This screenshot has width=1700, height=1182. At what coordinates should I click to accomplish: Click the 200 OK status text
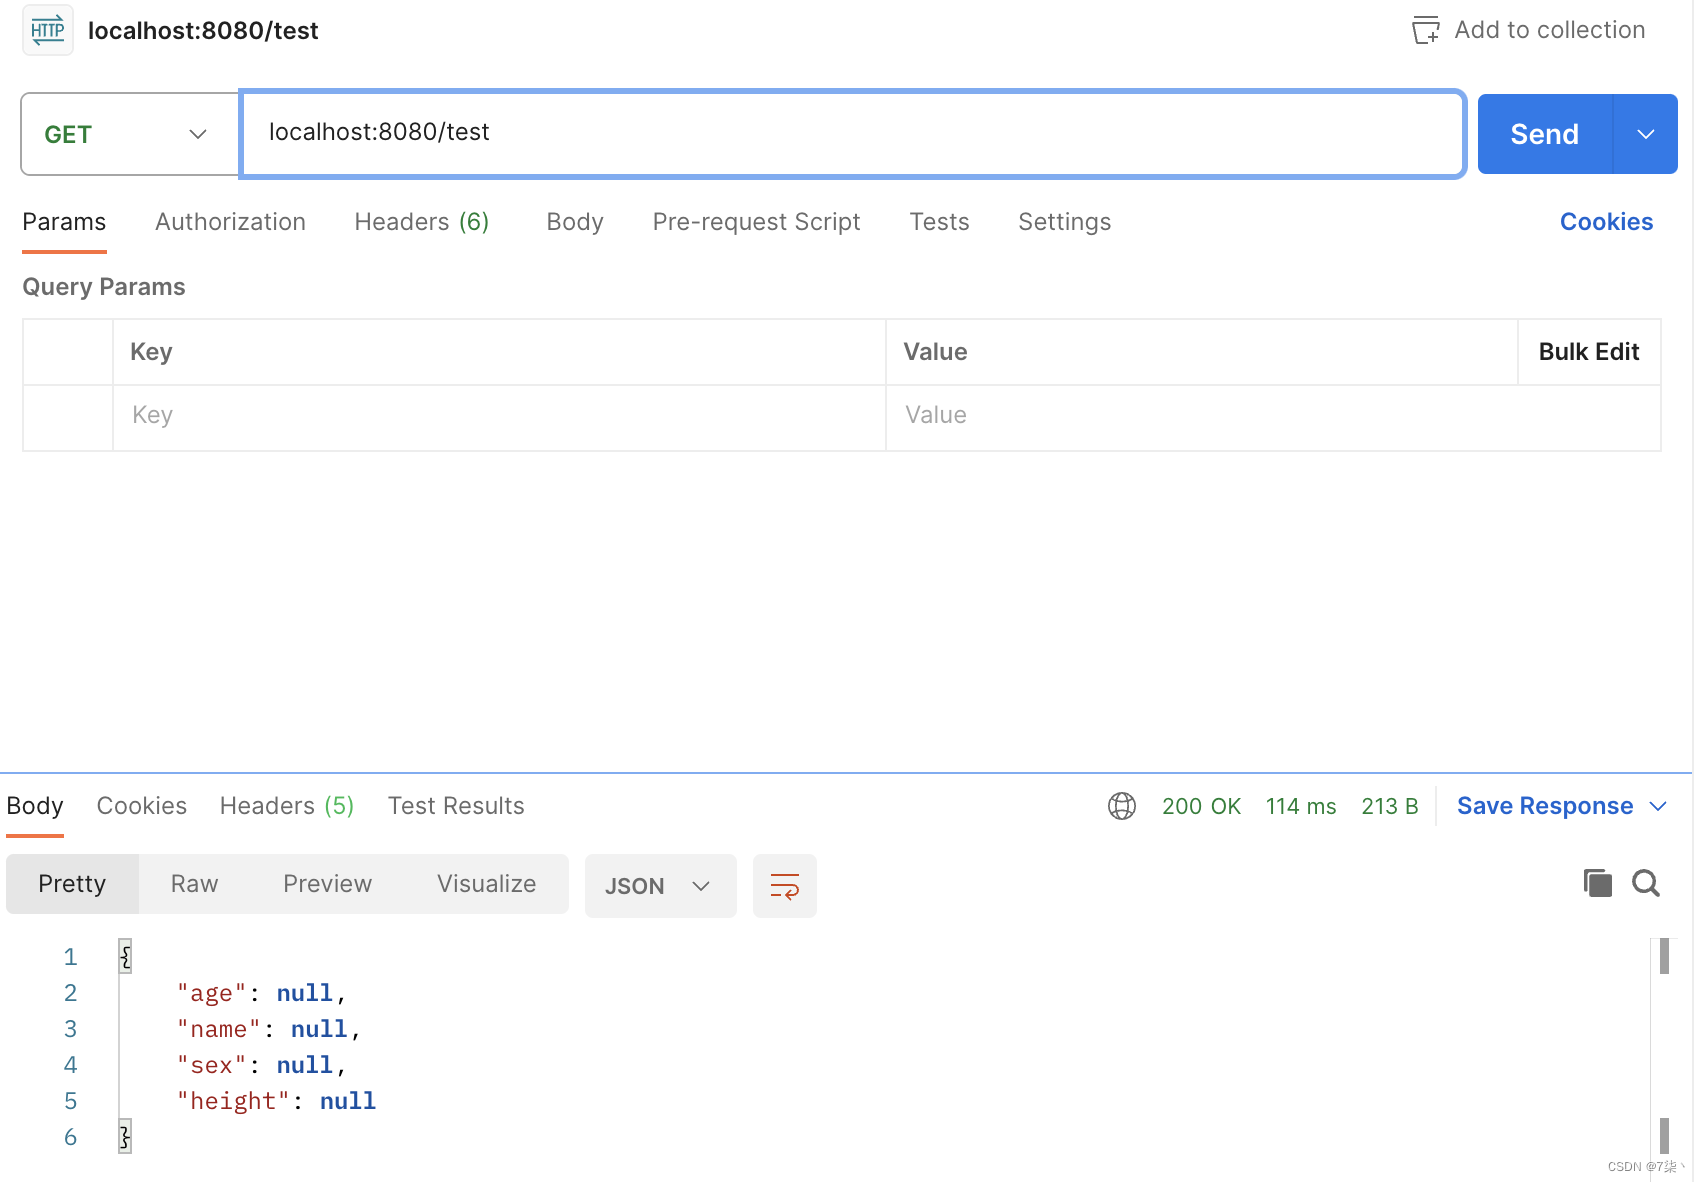coord(1201,806)
